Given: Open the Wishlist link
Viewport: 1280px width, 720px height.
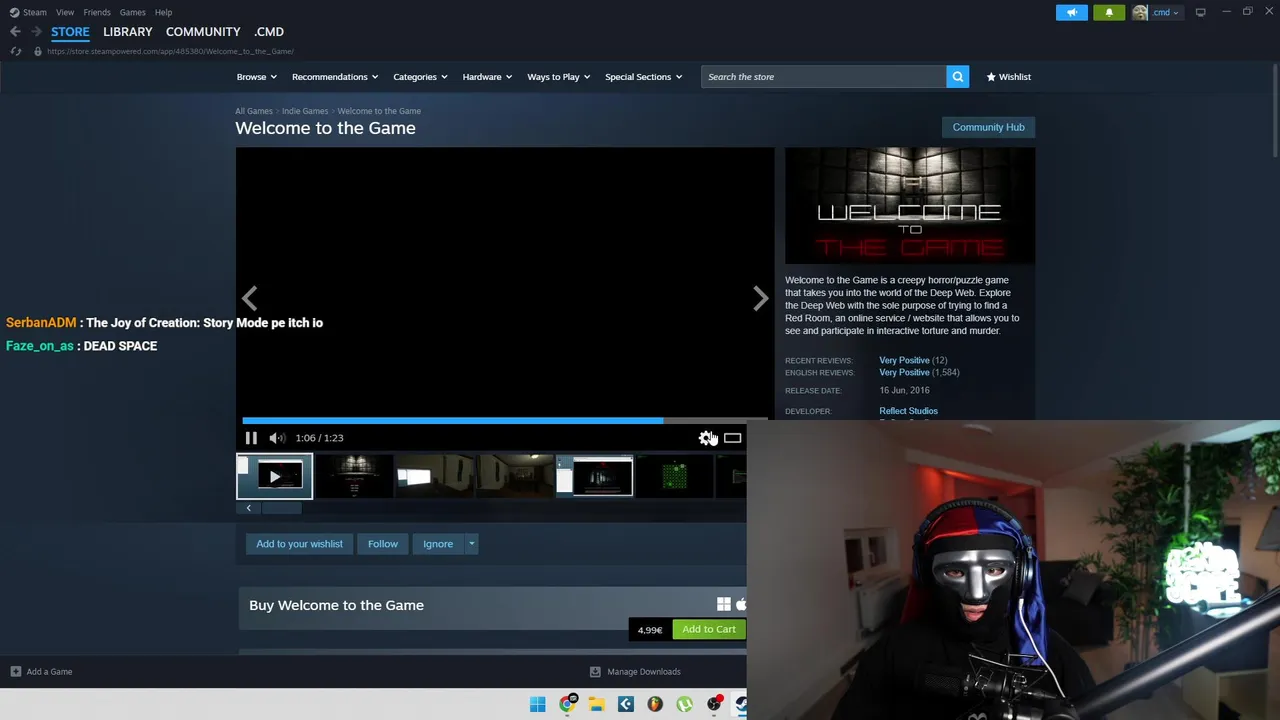Looking at the screenshot, I should [x=1009, y=77].
